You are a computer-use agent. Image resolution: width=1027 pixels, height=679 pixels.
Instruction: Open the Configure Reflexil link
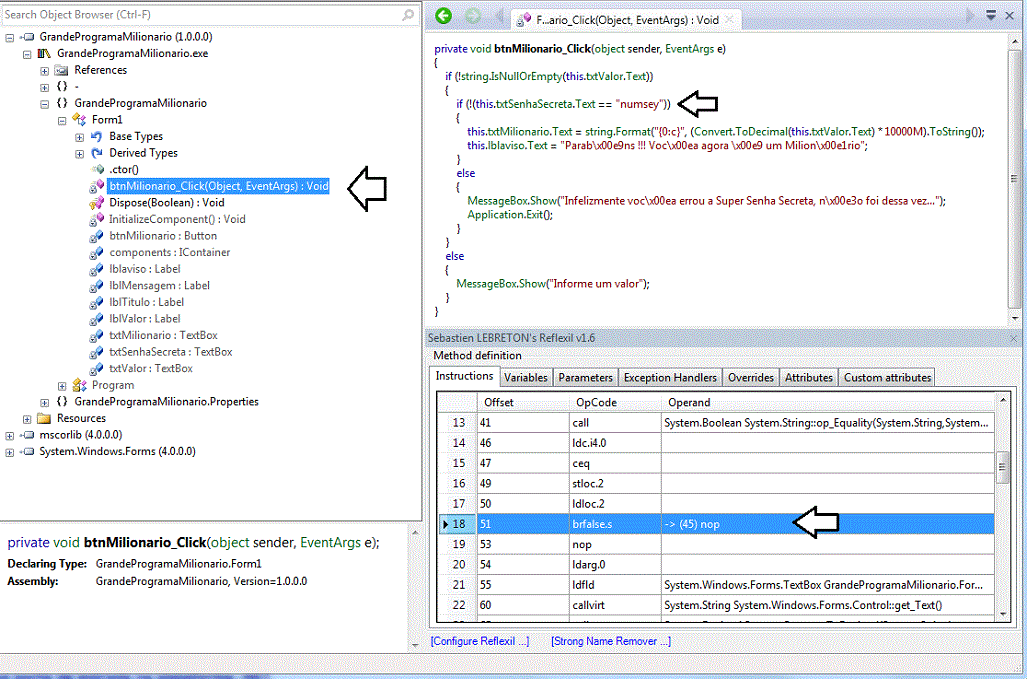click(480, 641)
